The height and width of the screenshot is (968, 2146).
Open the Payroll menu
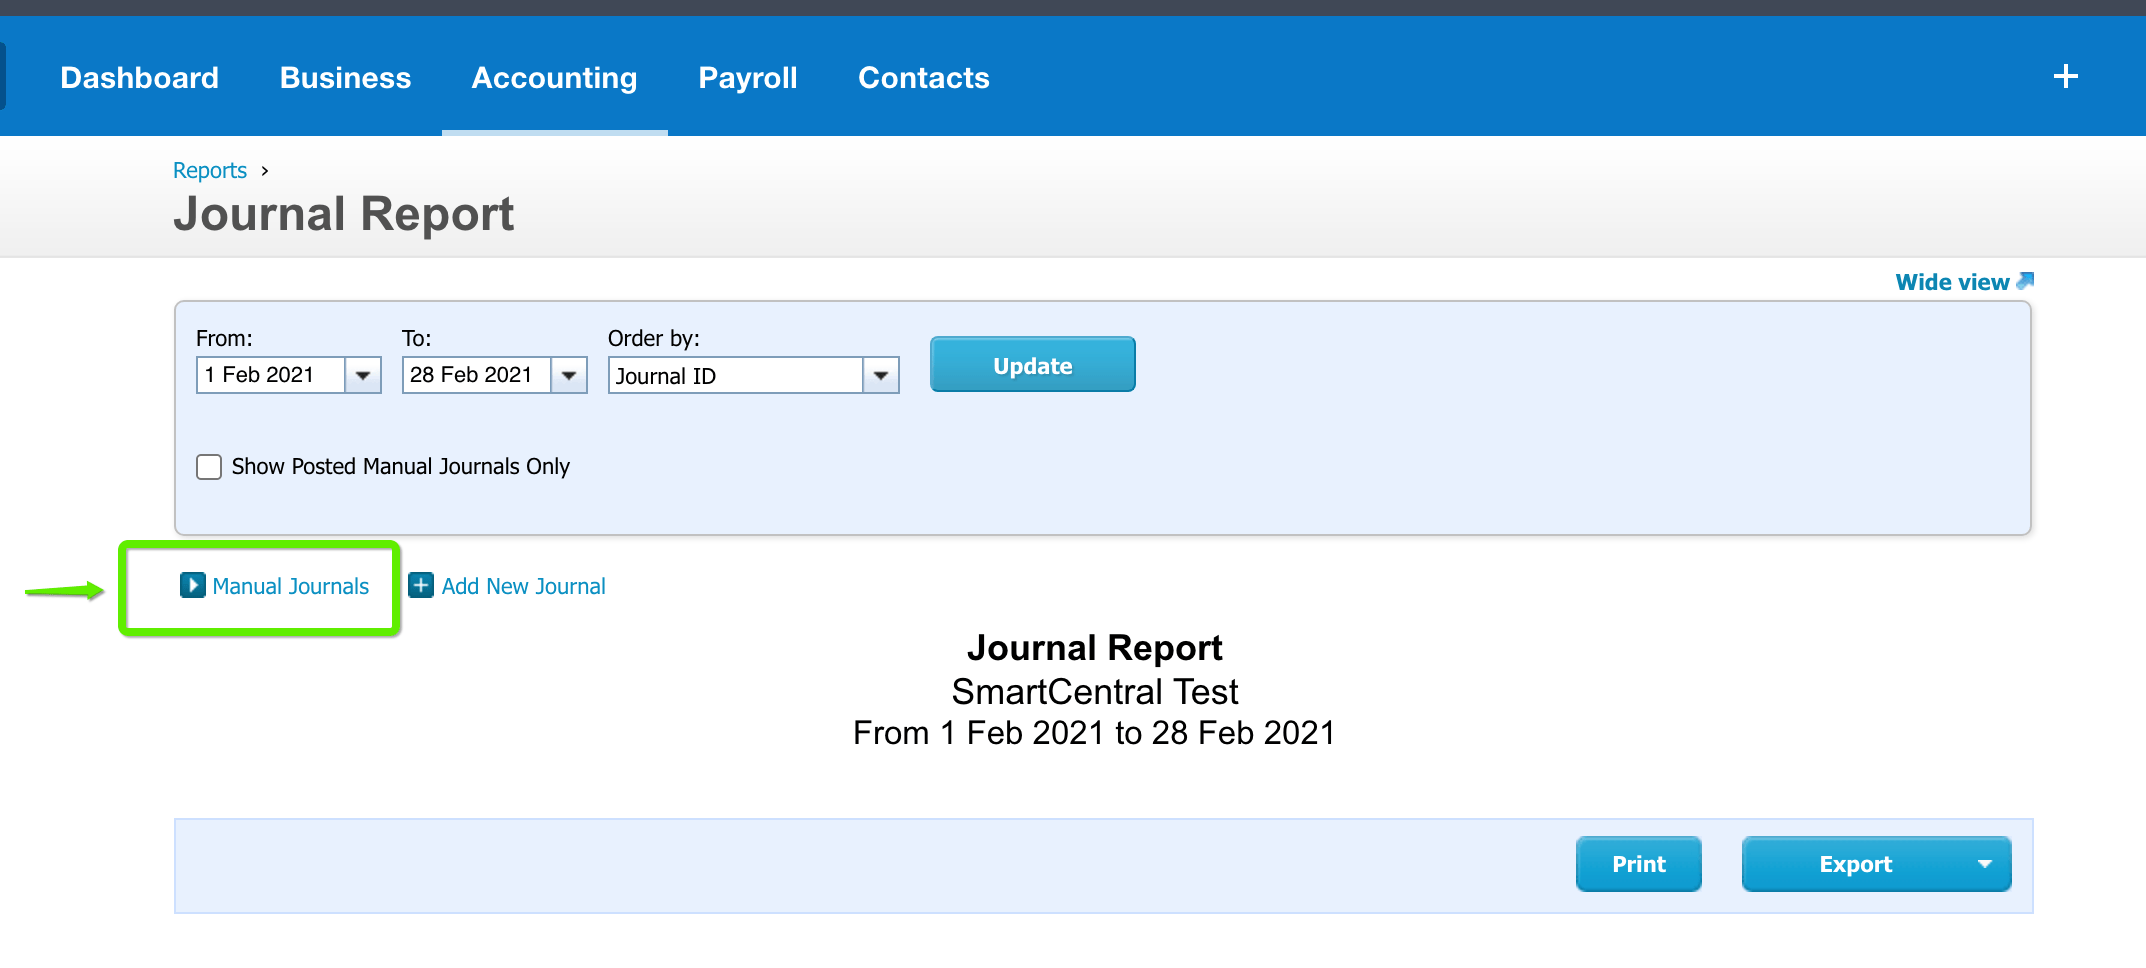coord(747,77)
